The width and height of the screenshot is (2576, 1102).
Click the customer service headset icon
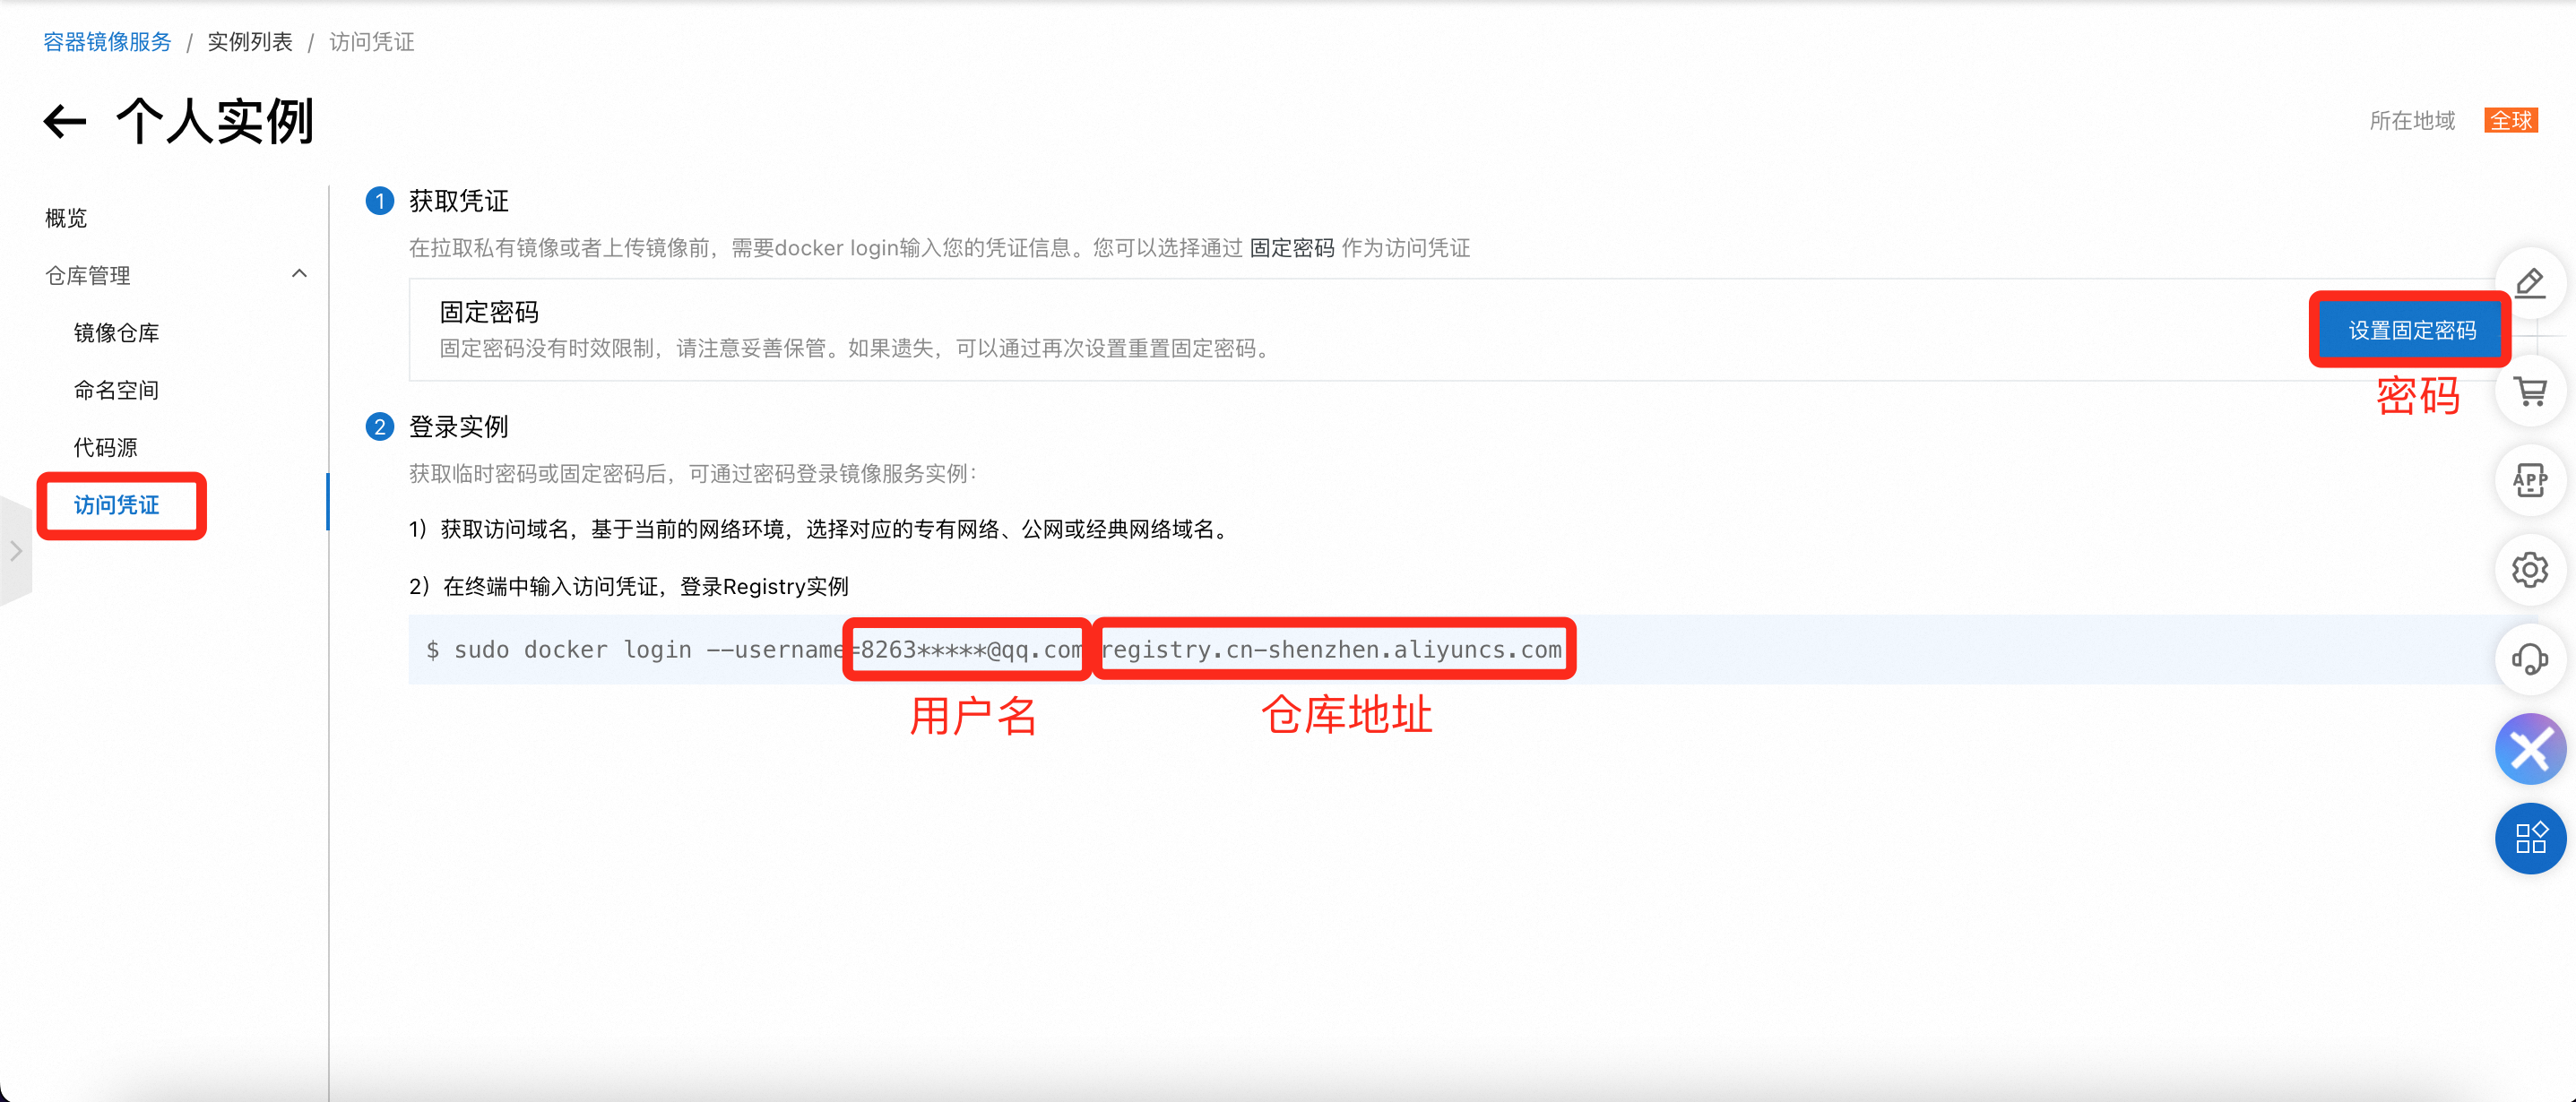coord(2529,659)
